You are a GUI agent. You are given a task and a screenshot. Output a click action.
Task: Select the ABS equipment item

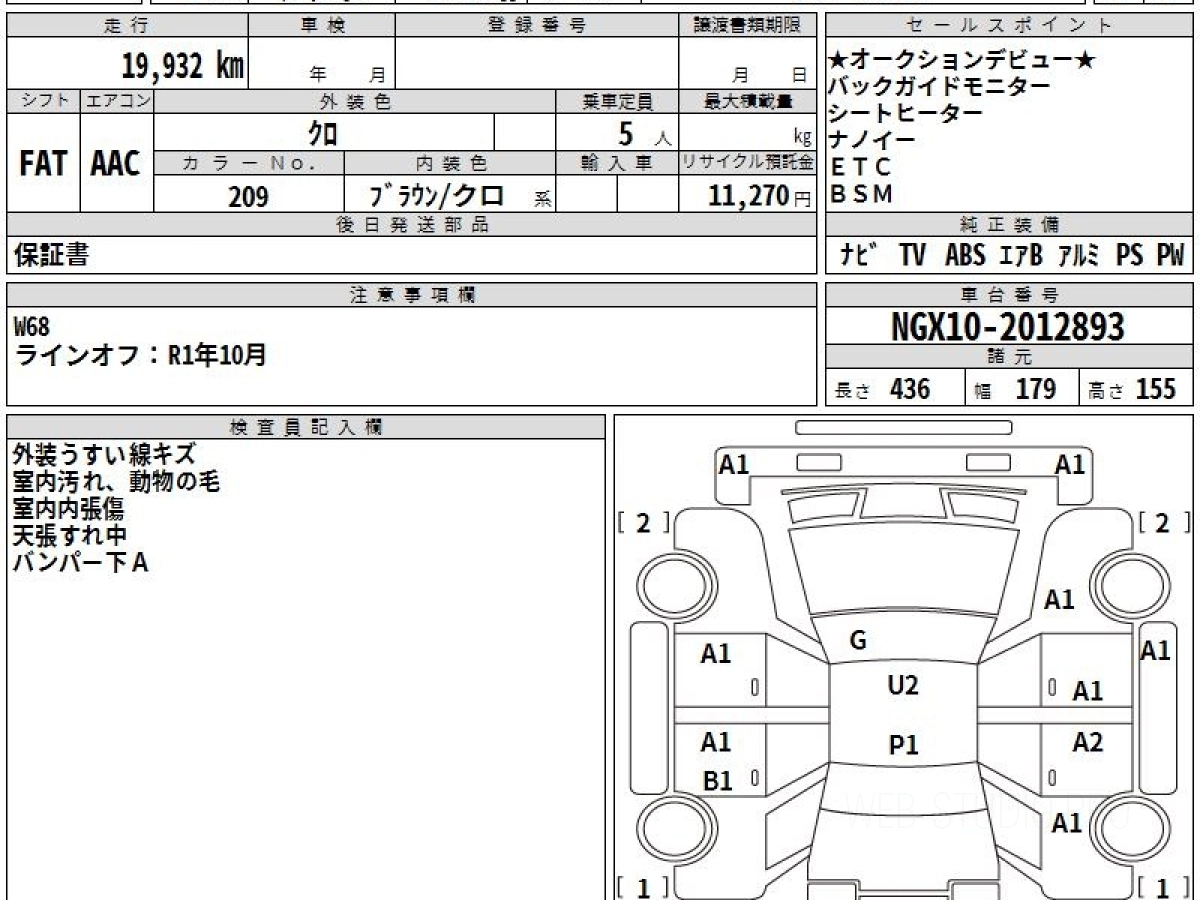point(965,256)
